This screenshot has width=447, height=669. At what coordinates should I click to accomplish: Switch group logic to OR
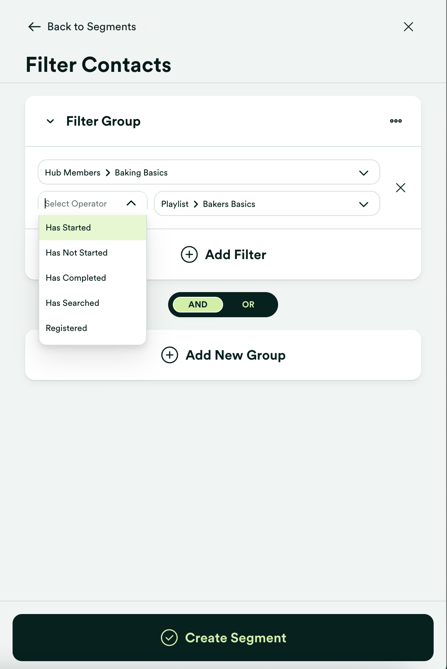[248, 305]
